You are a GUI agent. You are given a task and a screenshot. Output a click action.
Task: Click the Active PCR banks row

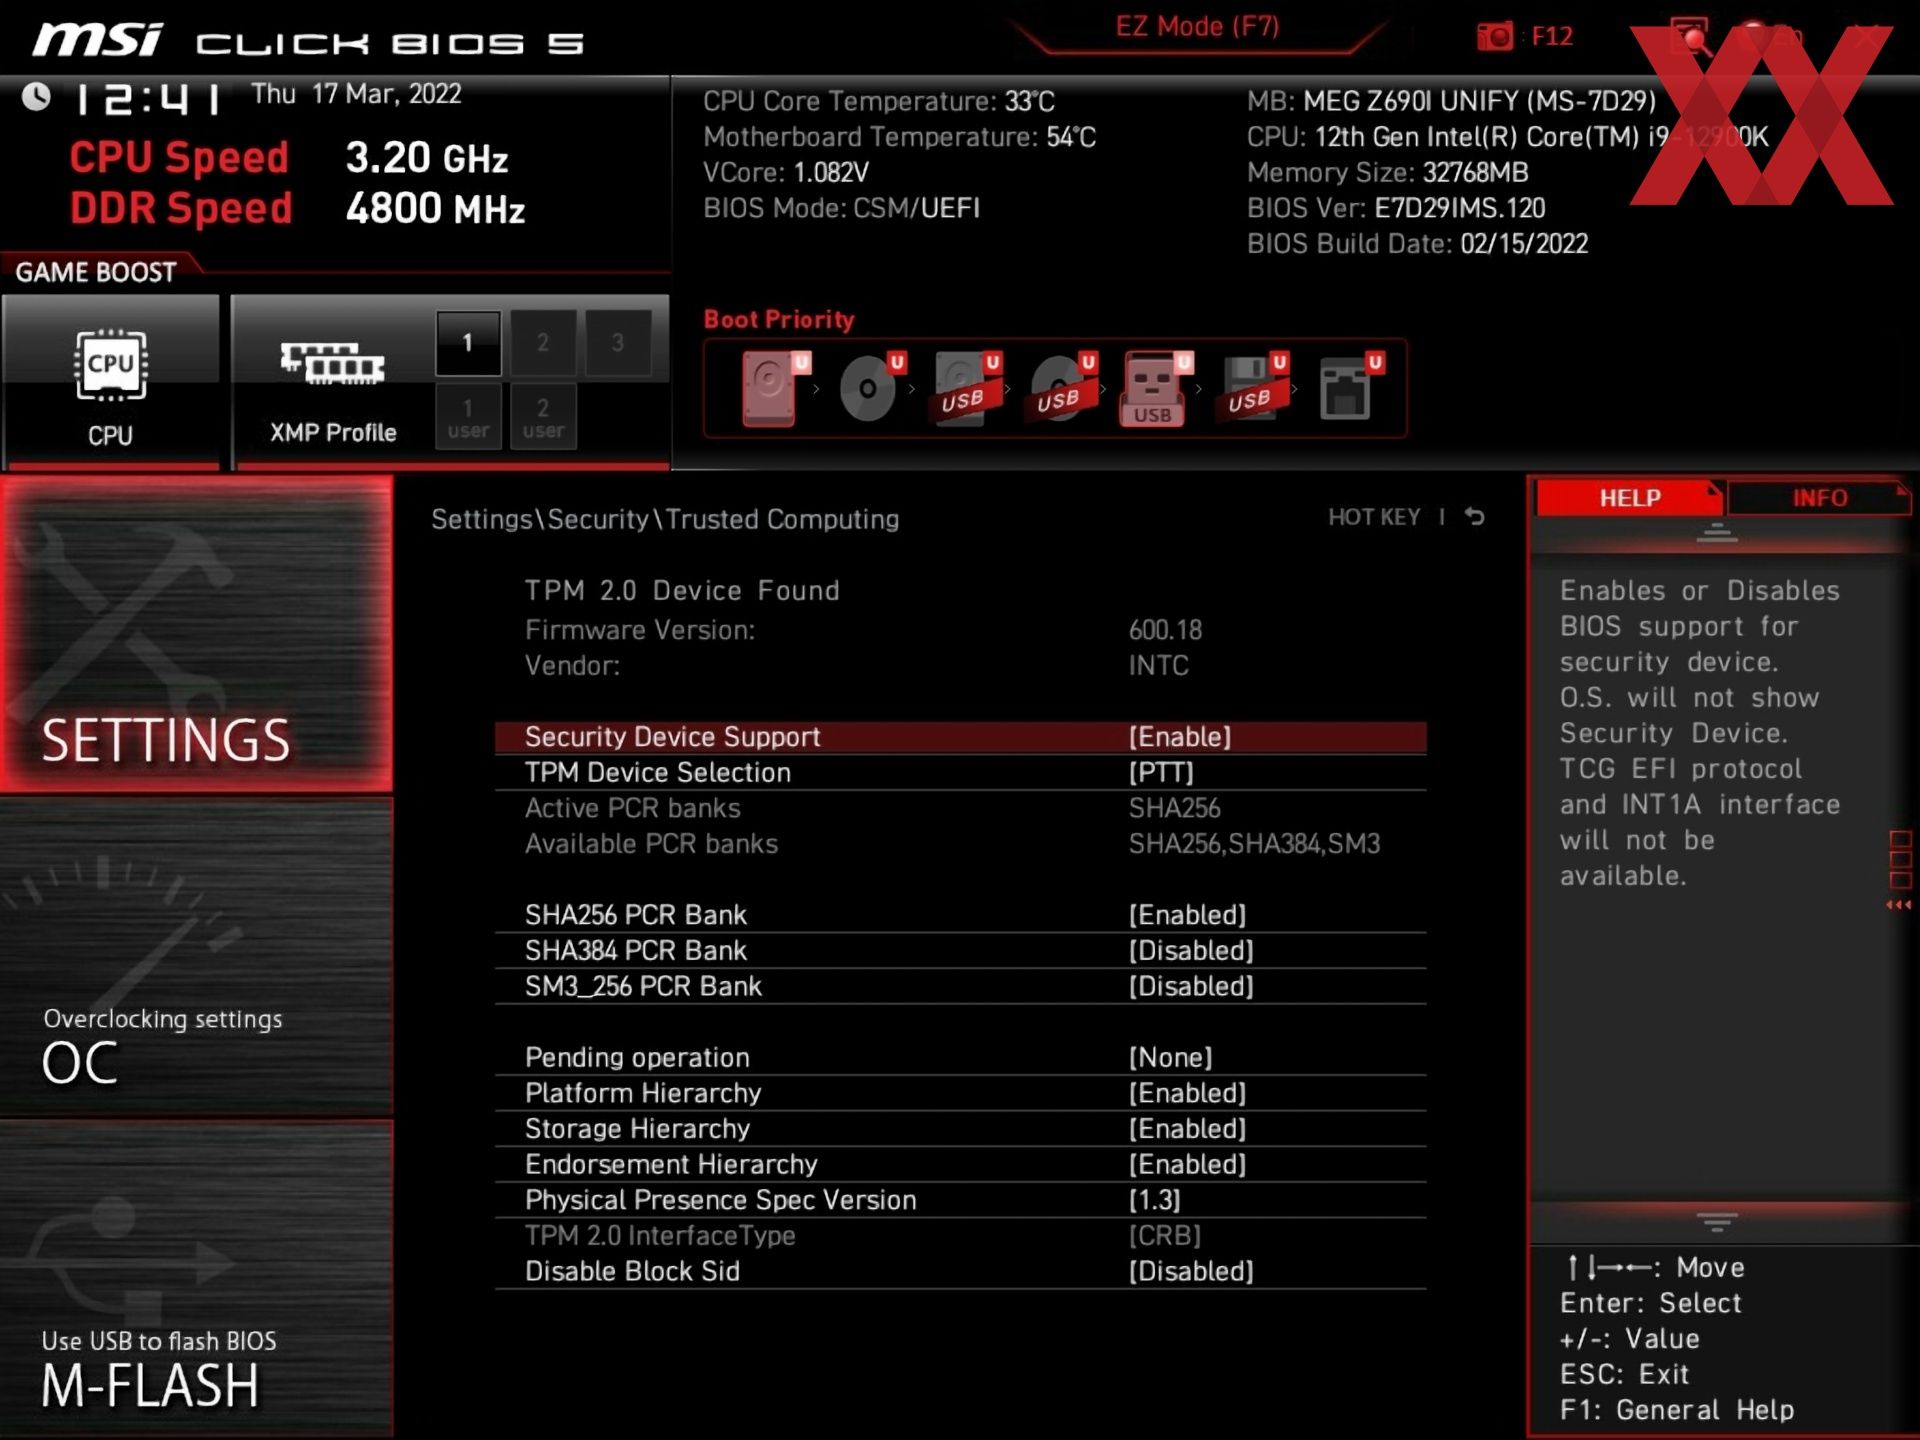(960, 808)
